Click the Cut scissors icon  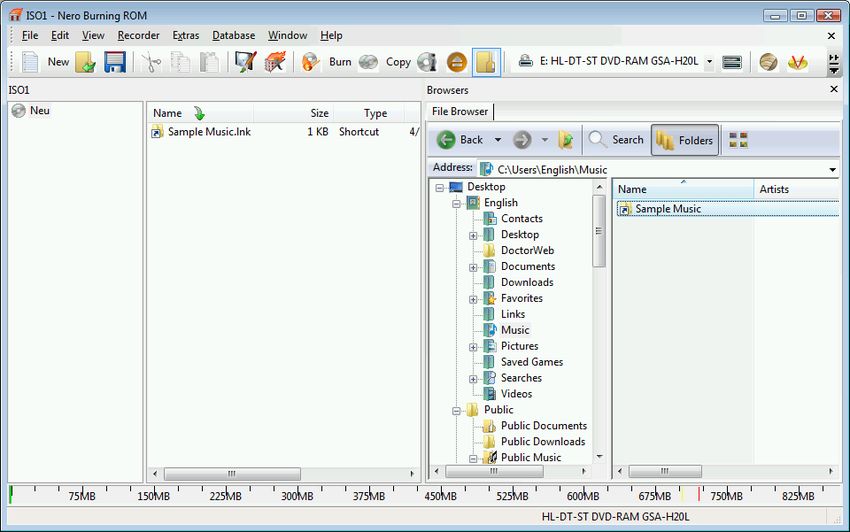tap(151, 62)
